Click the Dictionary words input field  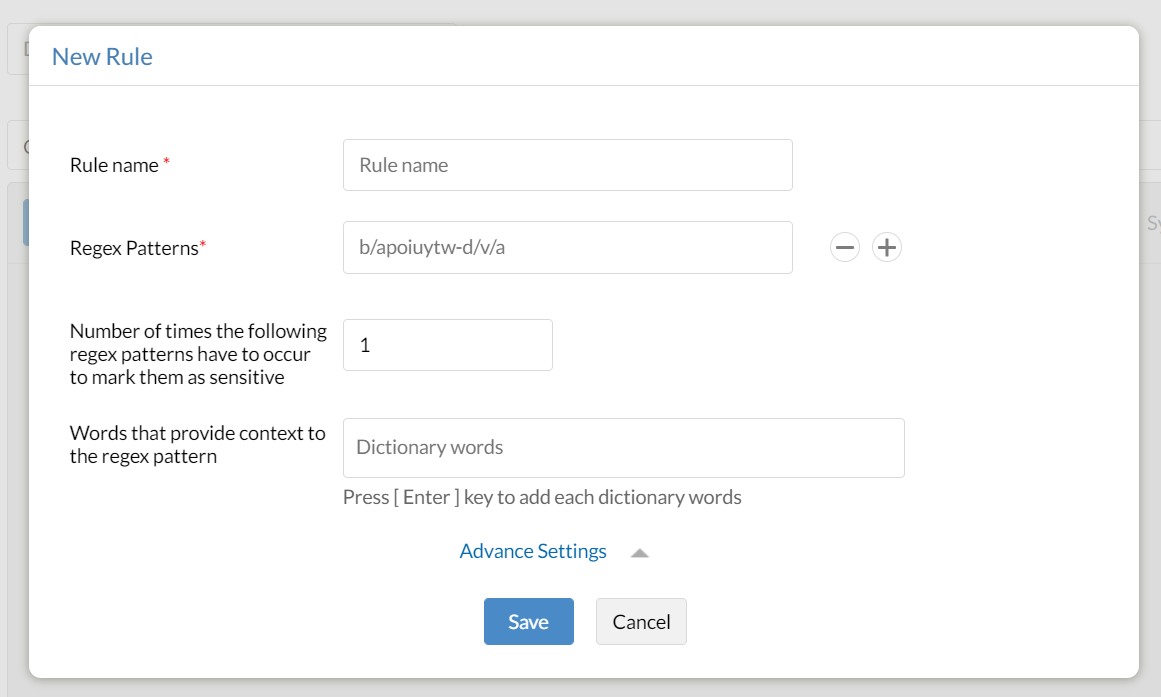click(x=623, y=447)
